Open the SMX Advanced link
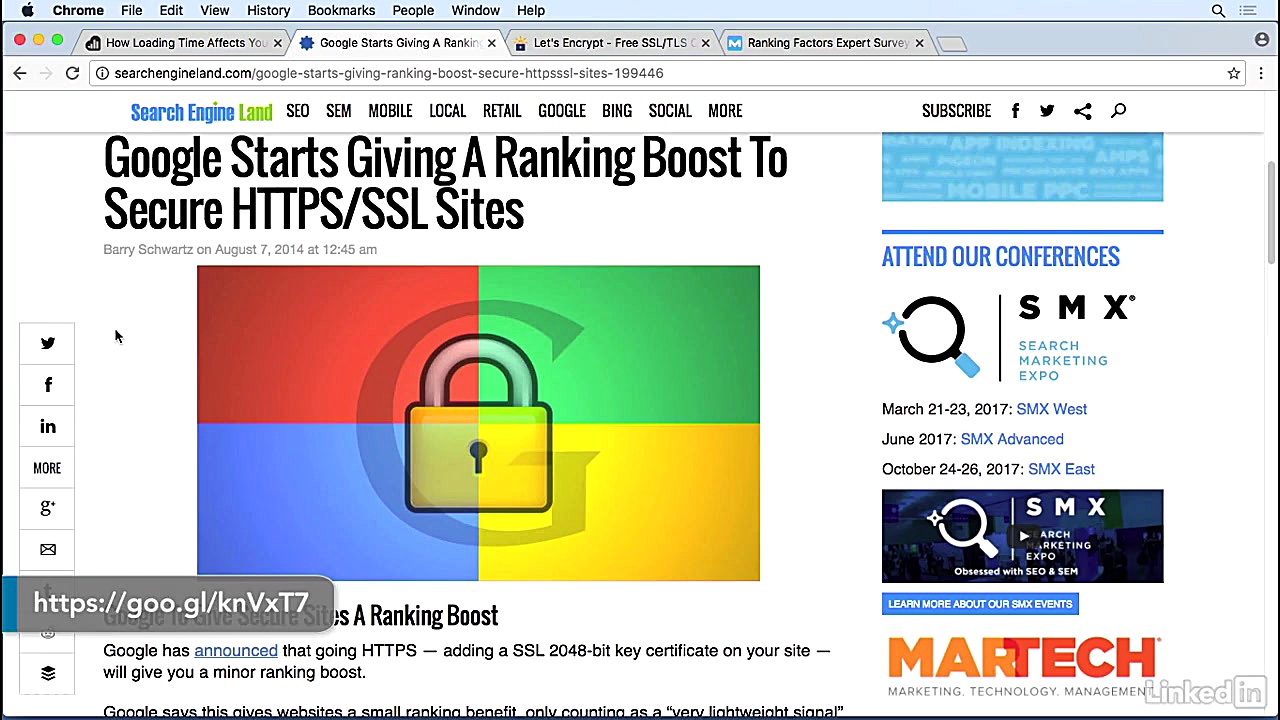Screen dimensions: 1280x720 (x=1012, y=439)
